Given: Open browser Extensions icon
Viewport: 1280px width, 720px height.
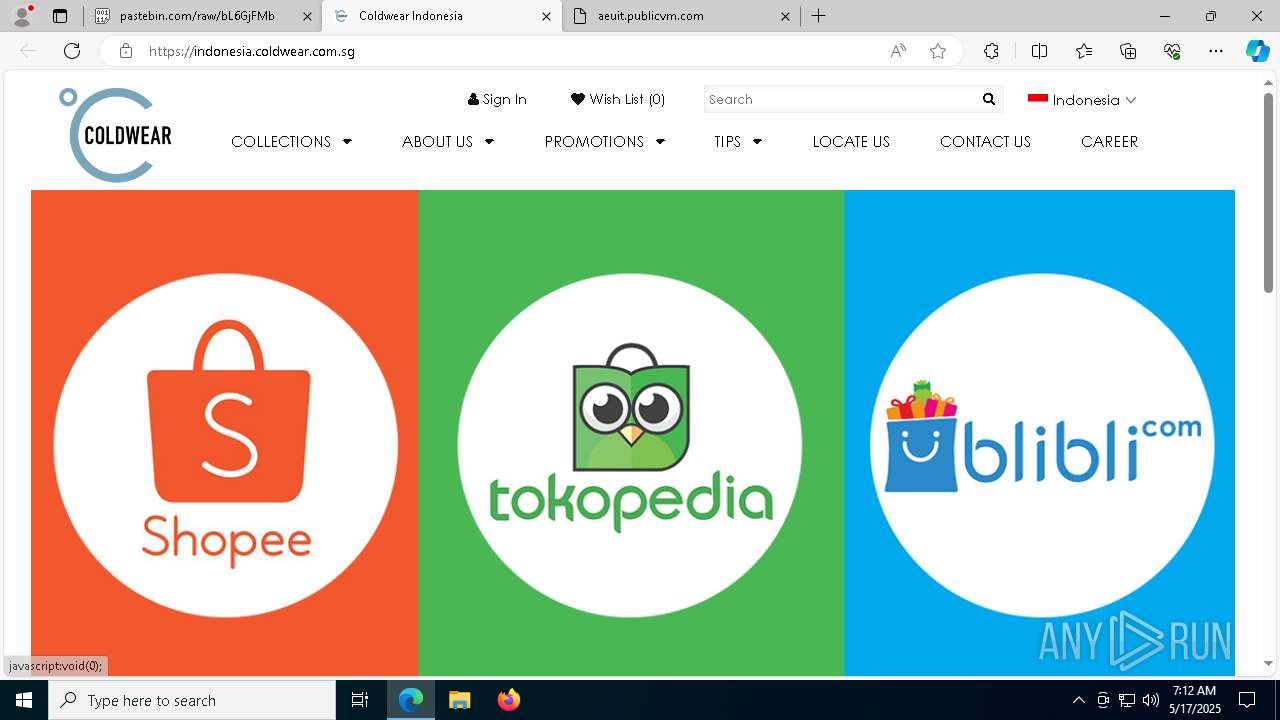Looking at the screenshot, I should (x=991, y=51).
